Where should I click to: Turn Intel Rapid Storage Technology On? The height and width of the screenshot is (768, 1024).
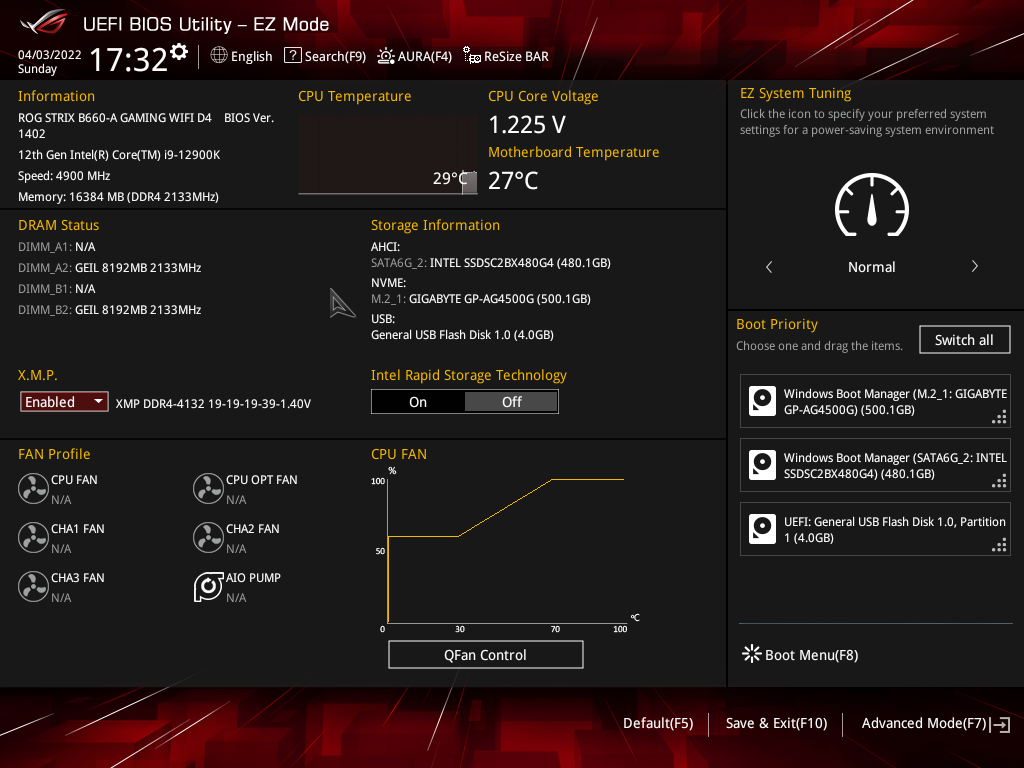(x=418, y=402)
